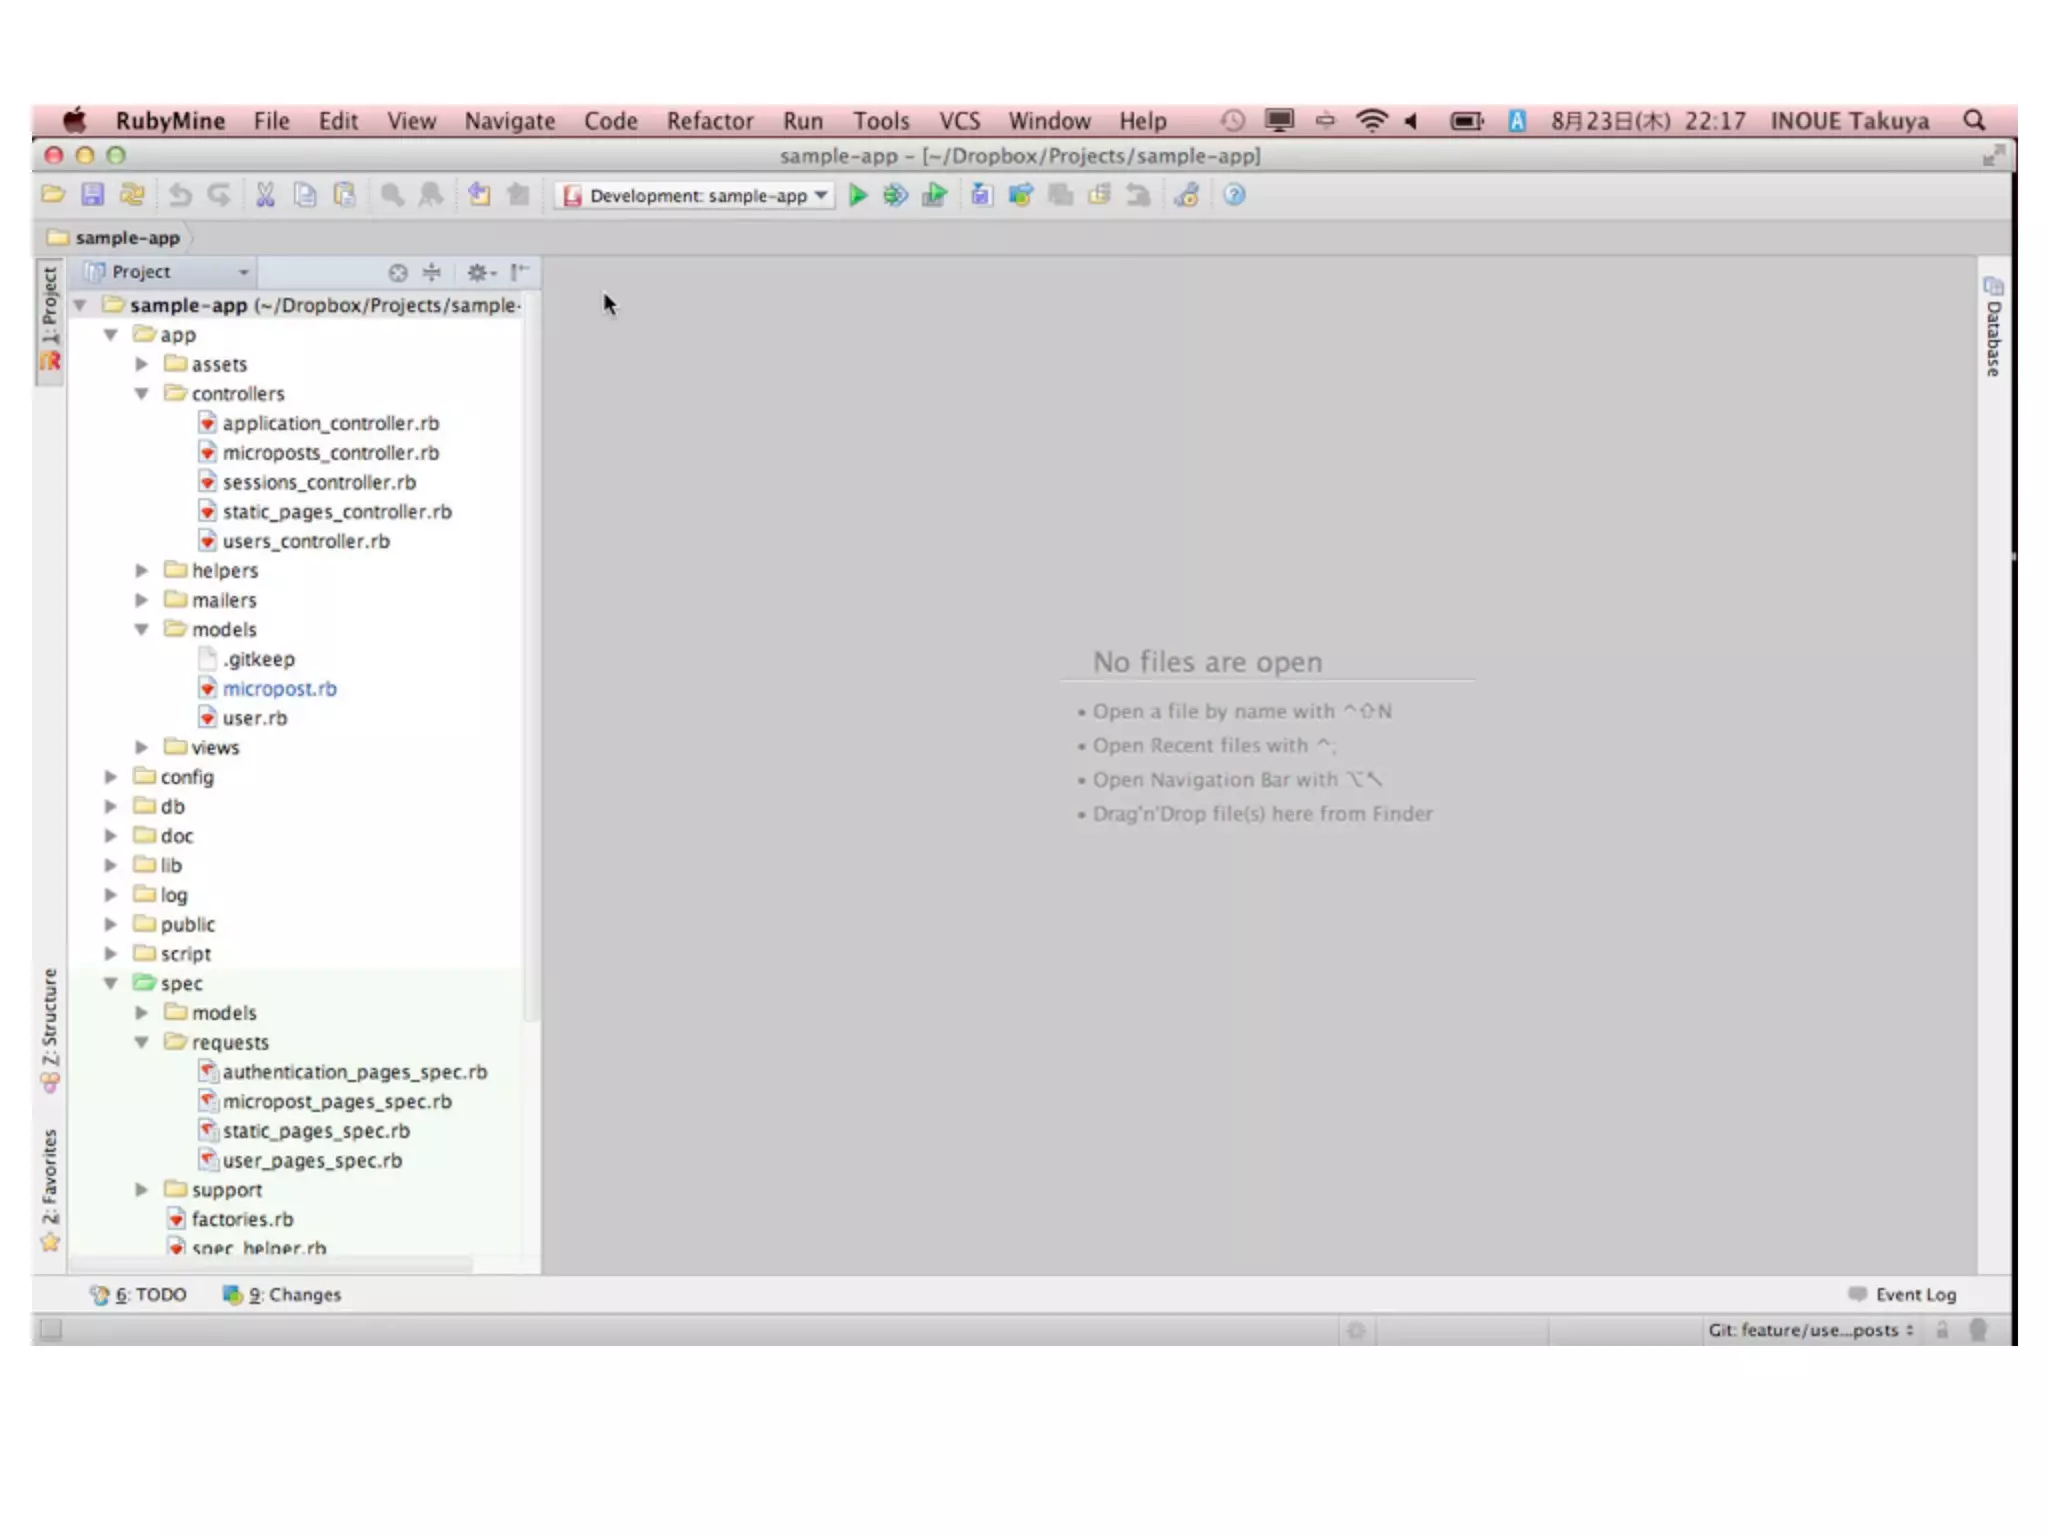Click the Open folder toolbar icon
2048x1536 pixels.
click(x=53, y=195)
